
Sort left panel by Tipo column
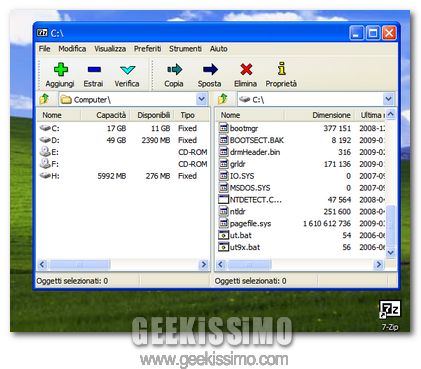coord(192,115)
